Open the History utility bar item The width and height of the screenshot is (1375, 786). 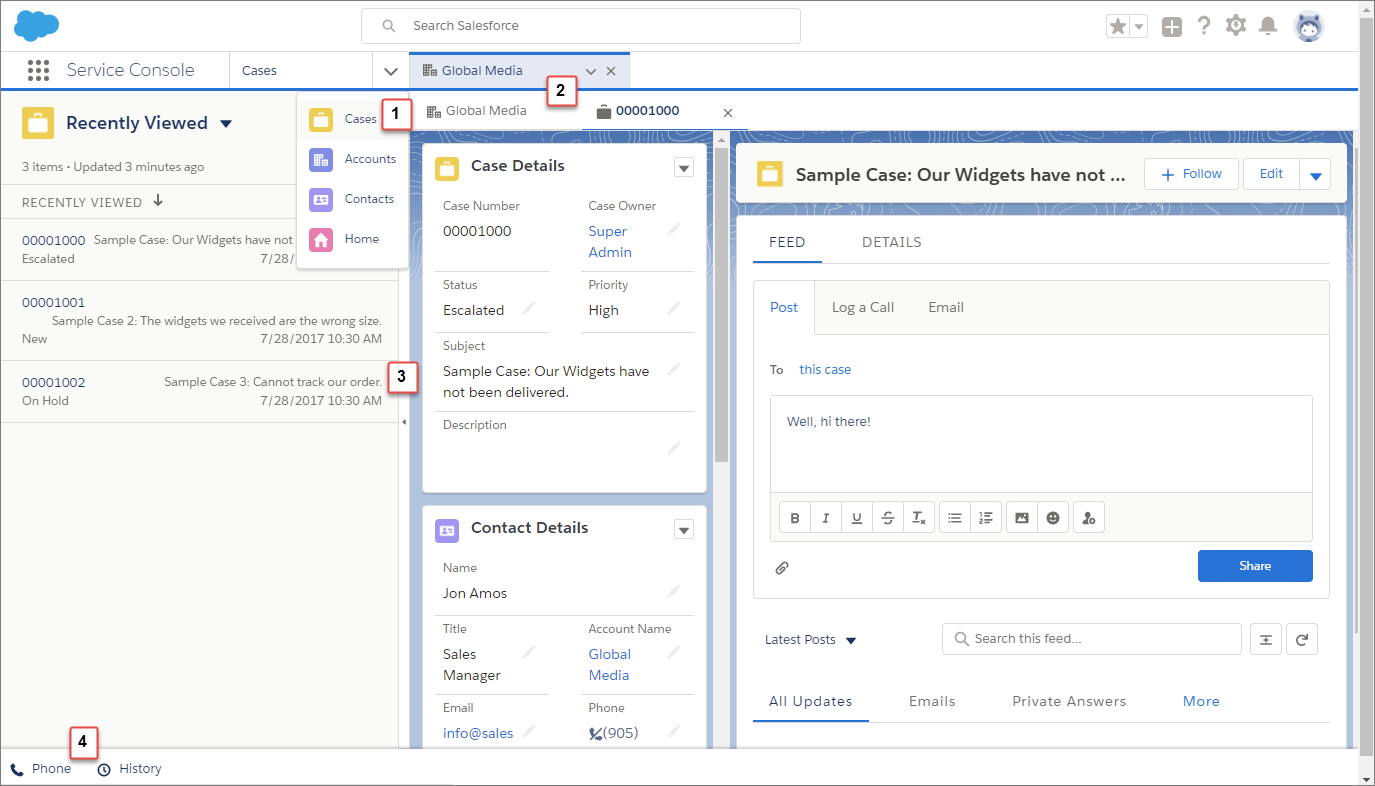coord(129,769)
